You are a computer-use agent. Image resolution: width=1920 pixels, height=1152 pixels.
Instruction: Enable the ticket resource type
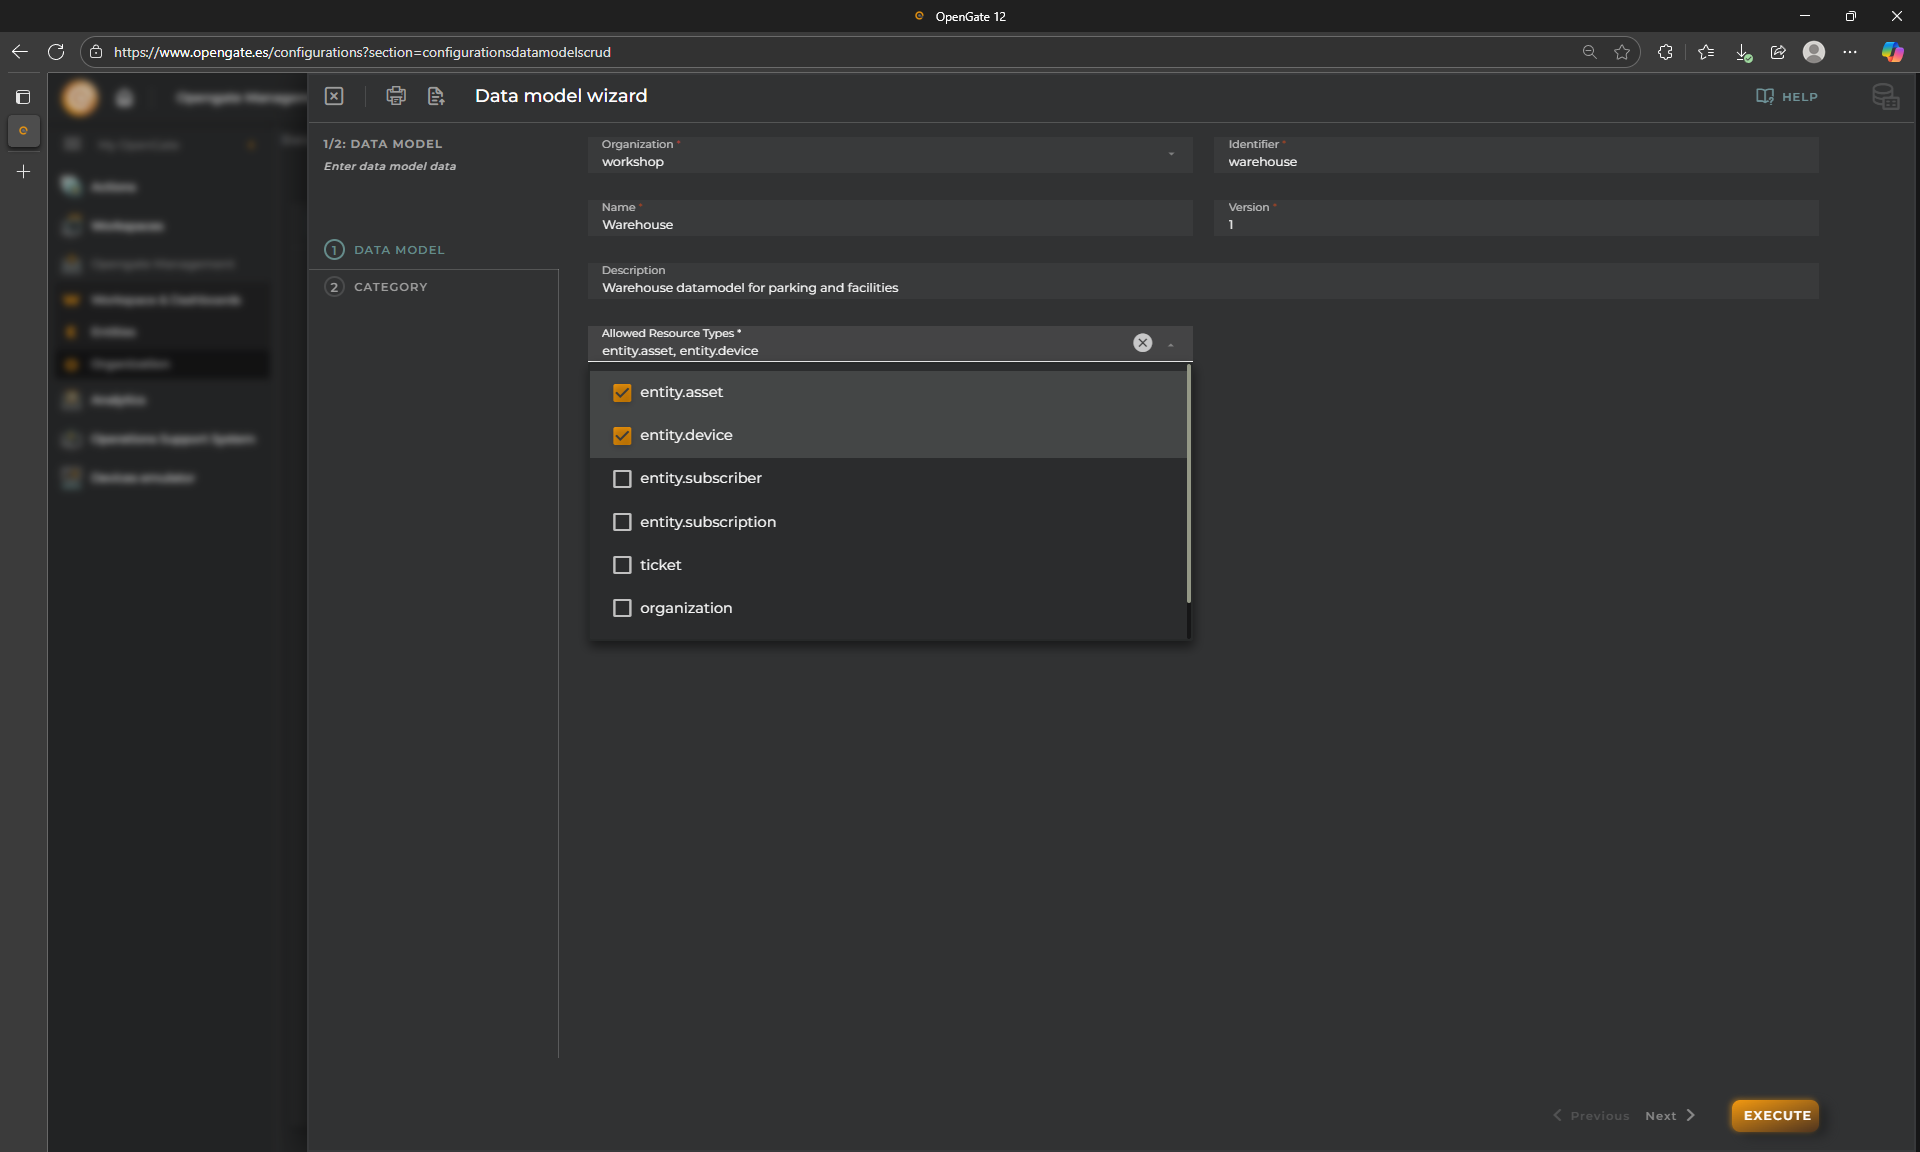click(622, 565)
